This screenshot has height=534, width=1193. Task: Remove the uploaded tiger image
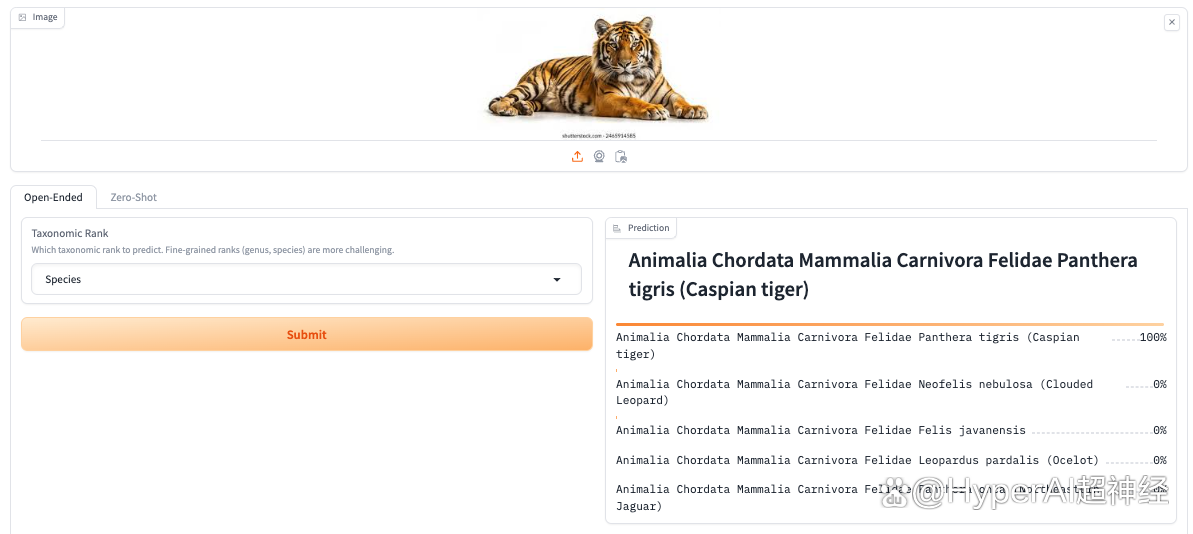click(x=1172, y=22)
